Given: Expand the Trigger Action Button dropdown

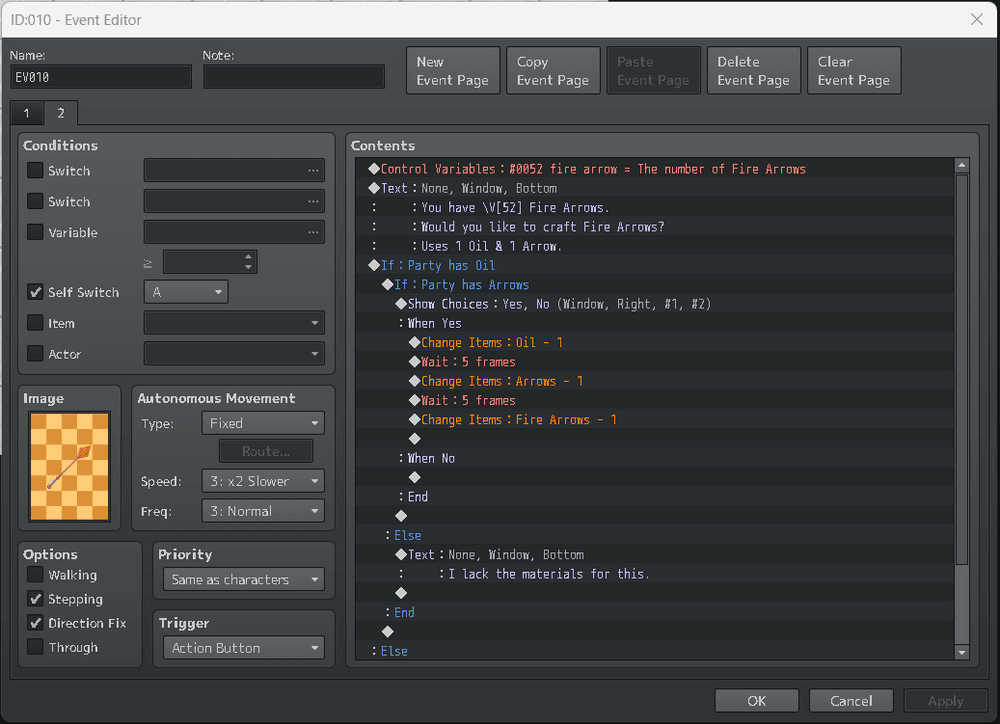Looking at the screenshot, I should 243,648.
